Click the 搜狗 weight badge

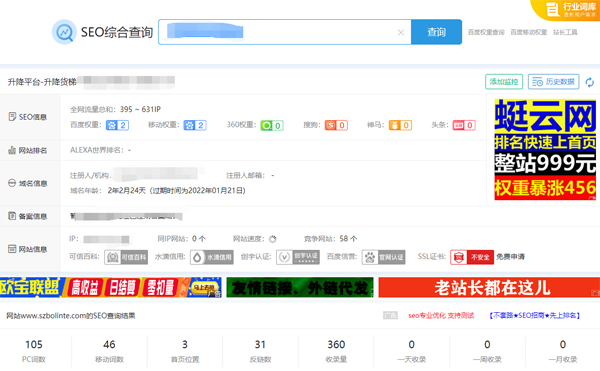[x=336, y=125]
